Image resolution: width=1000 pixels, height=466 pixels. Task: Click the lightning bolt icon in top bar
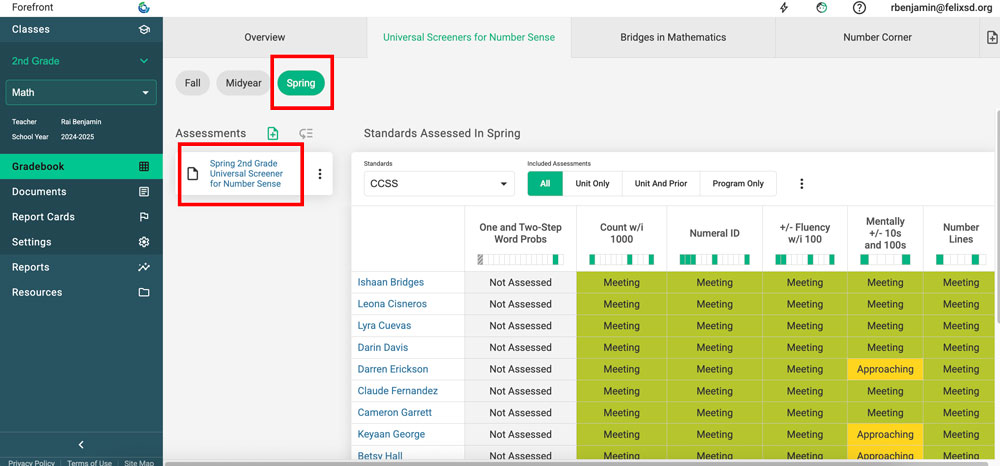784,8
